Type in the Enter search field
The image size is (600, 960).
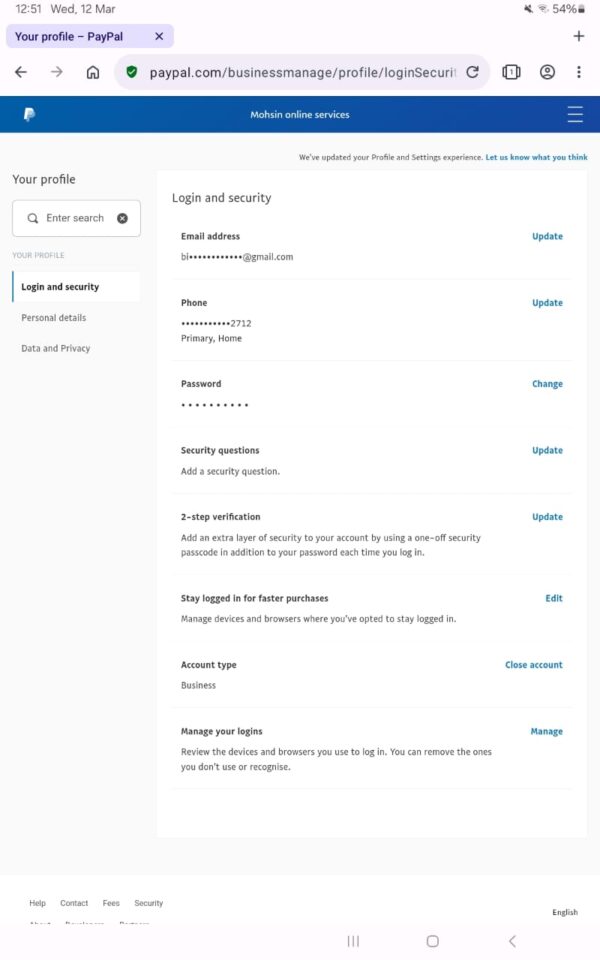point(75,218)
